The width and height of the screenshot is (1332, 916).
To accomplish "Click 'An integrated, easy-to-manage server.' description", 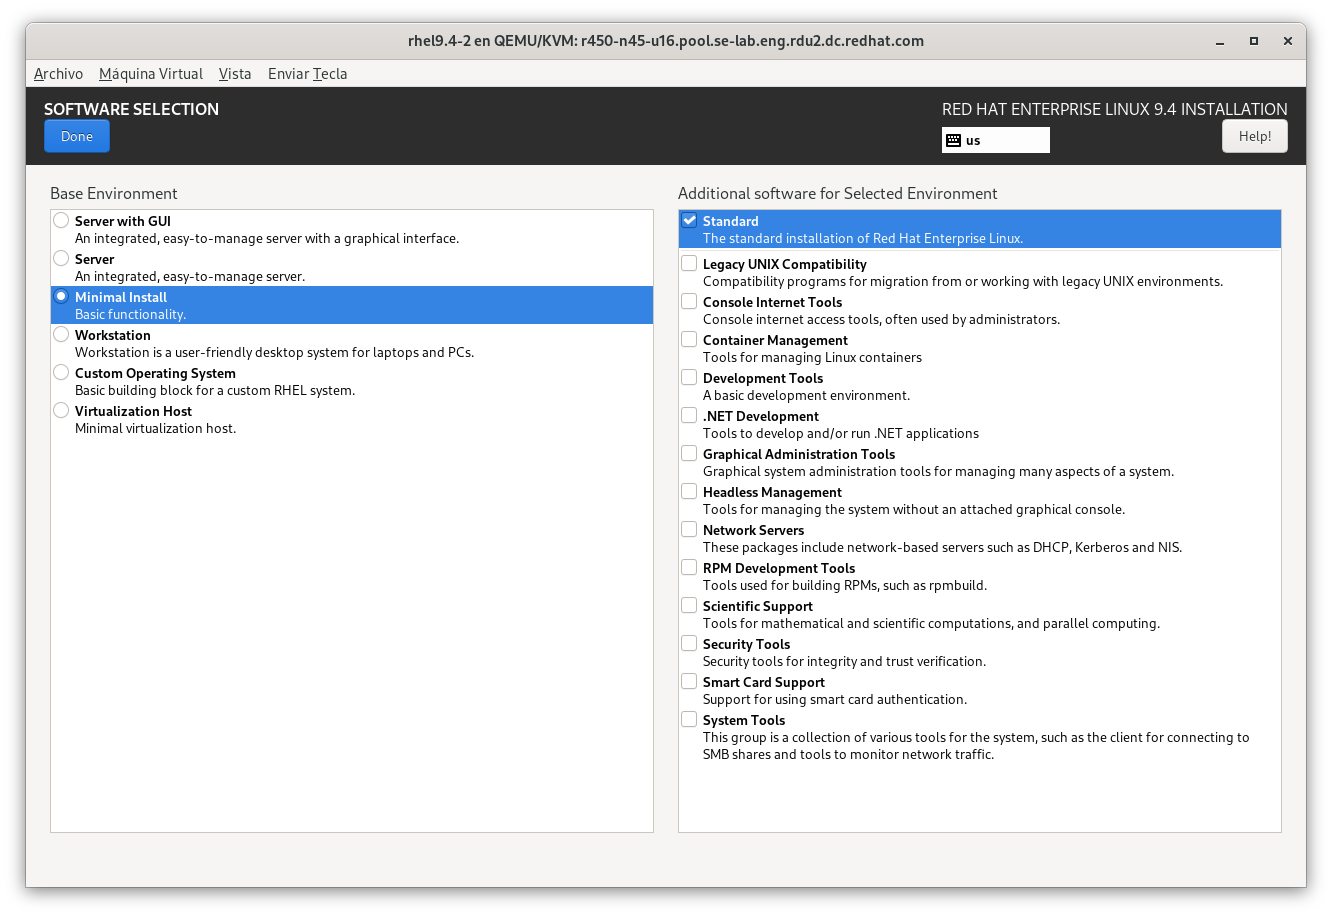I will 190,276.
